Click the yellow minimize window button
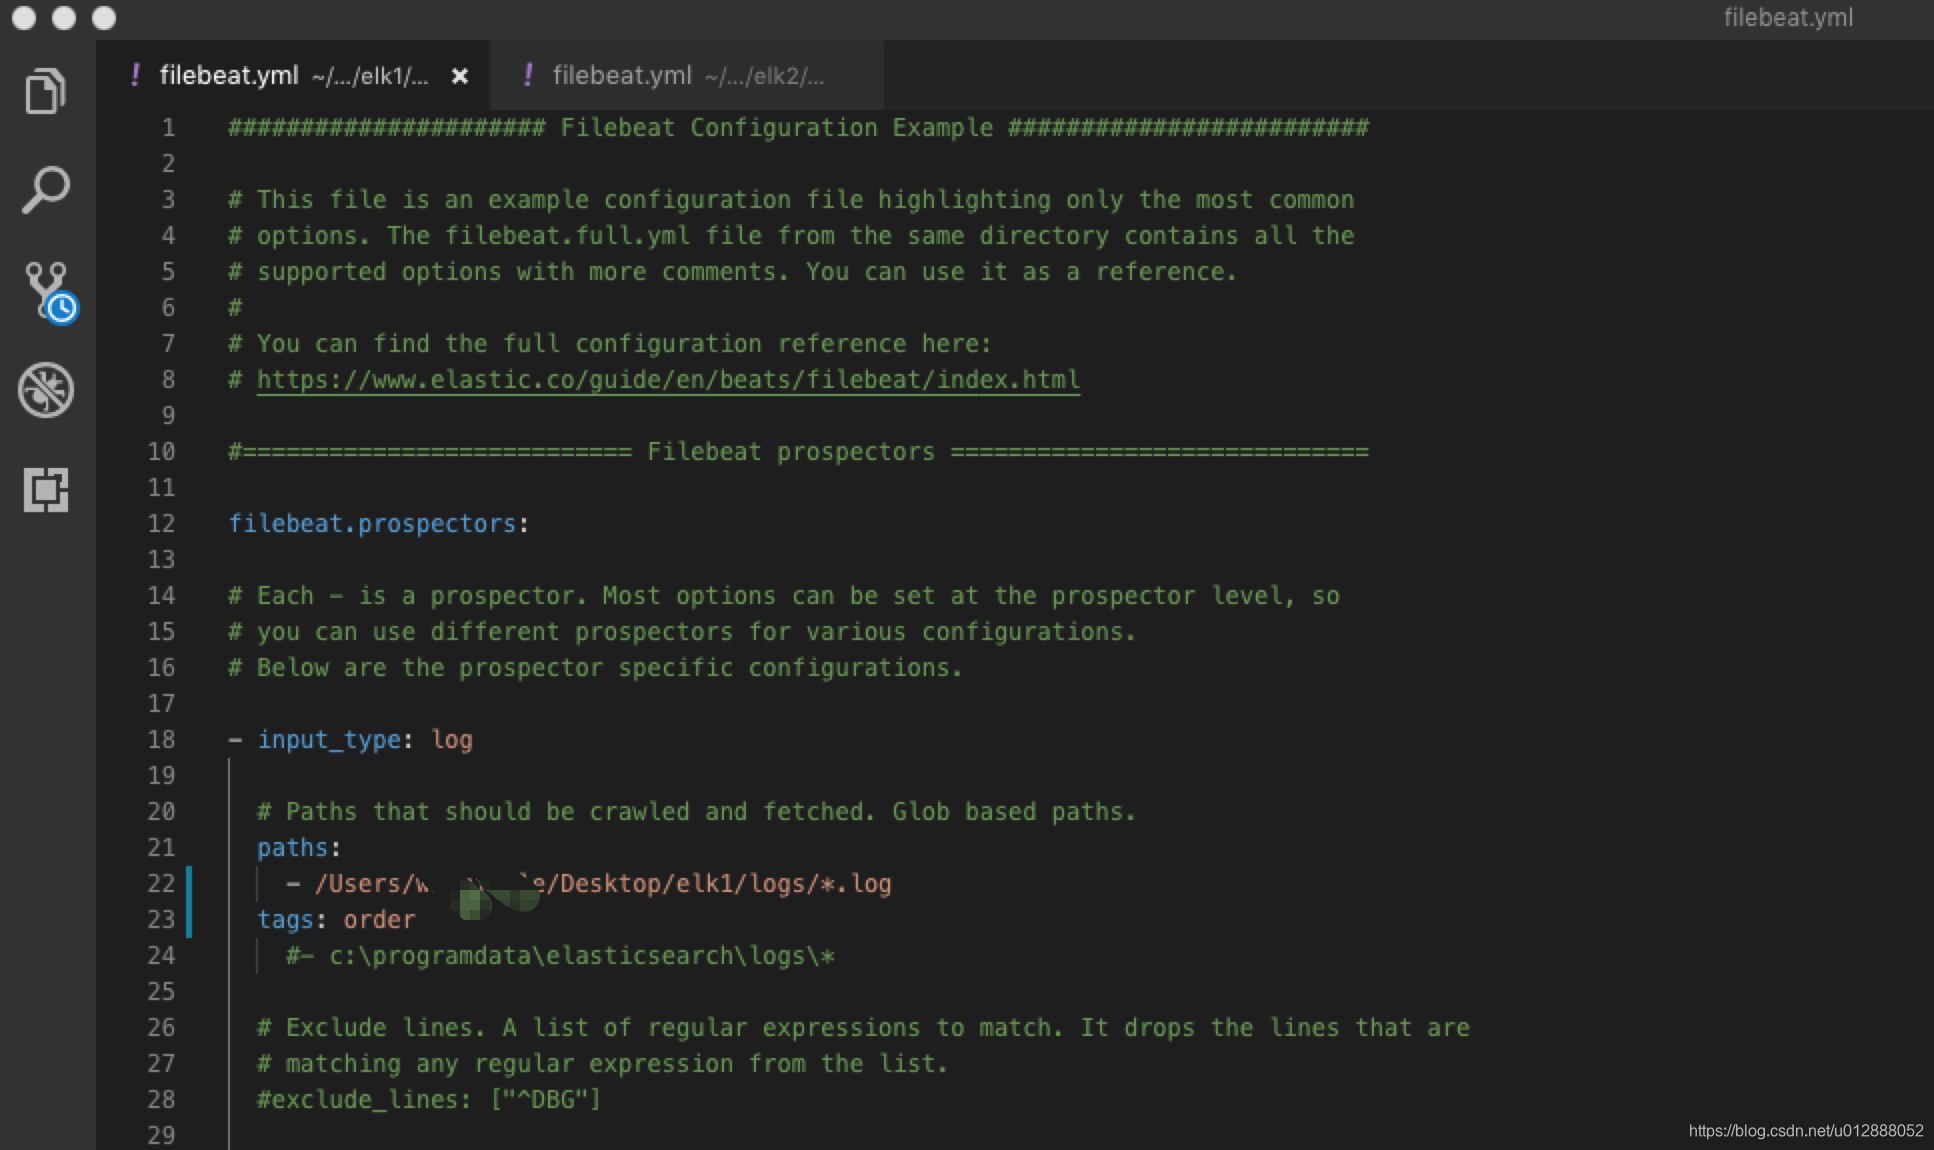This screenshot has height=1150, width=1934. tap(64, 18)
